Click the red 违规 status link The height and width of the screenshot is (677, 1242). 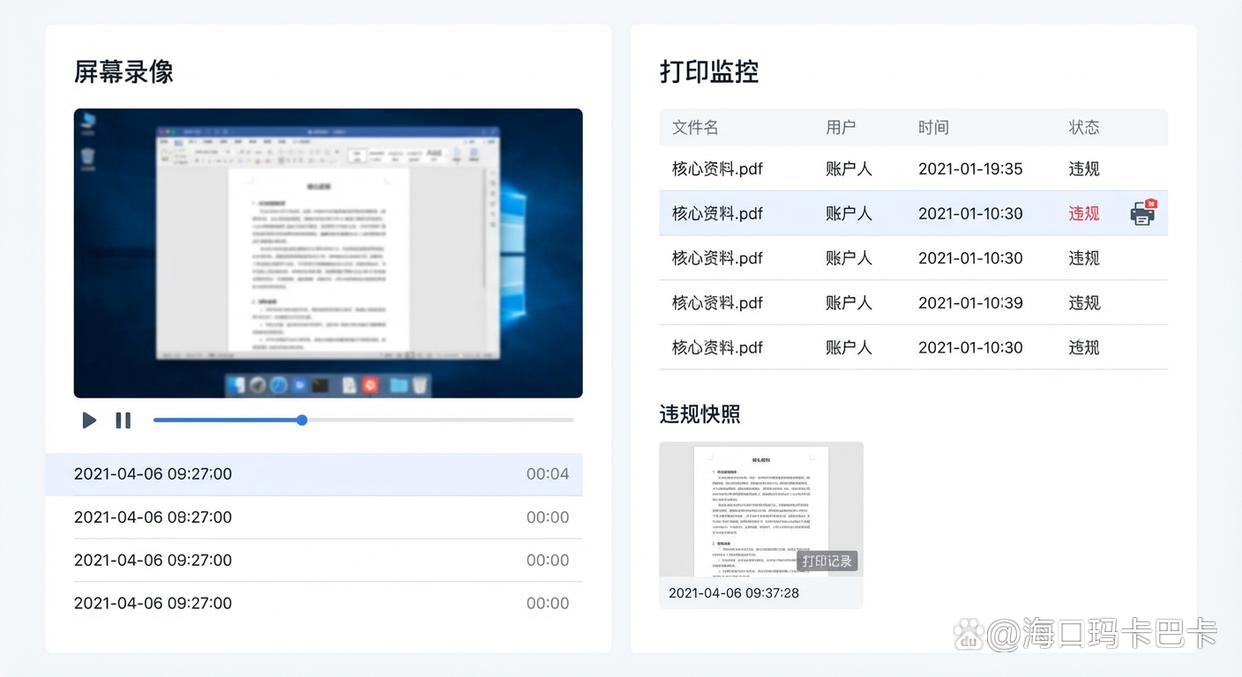pos(1083,213)
